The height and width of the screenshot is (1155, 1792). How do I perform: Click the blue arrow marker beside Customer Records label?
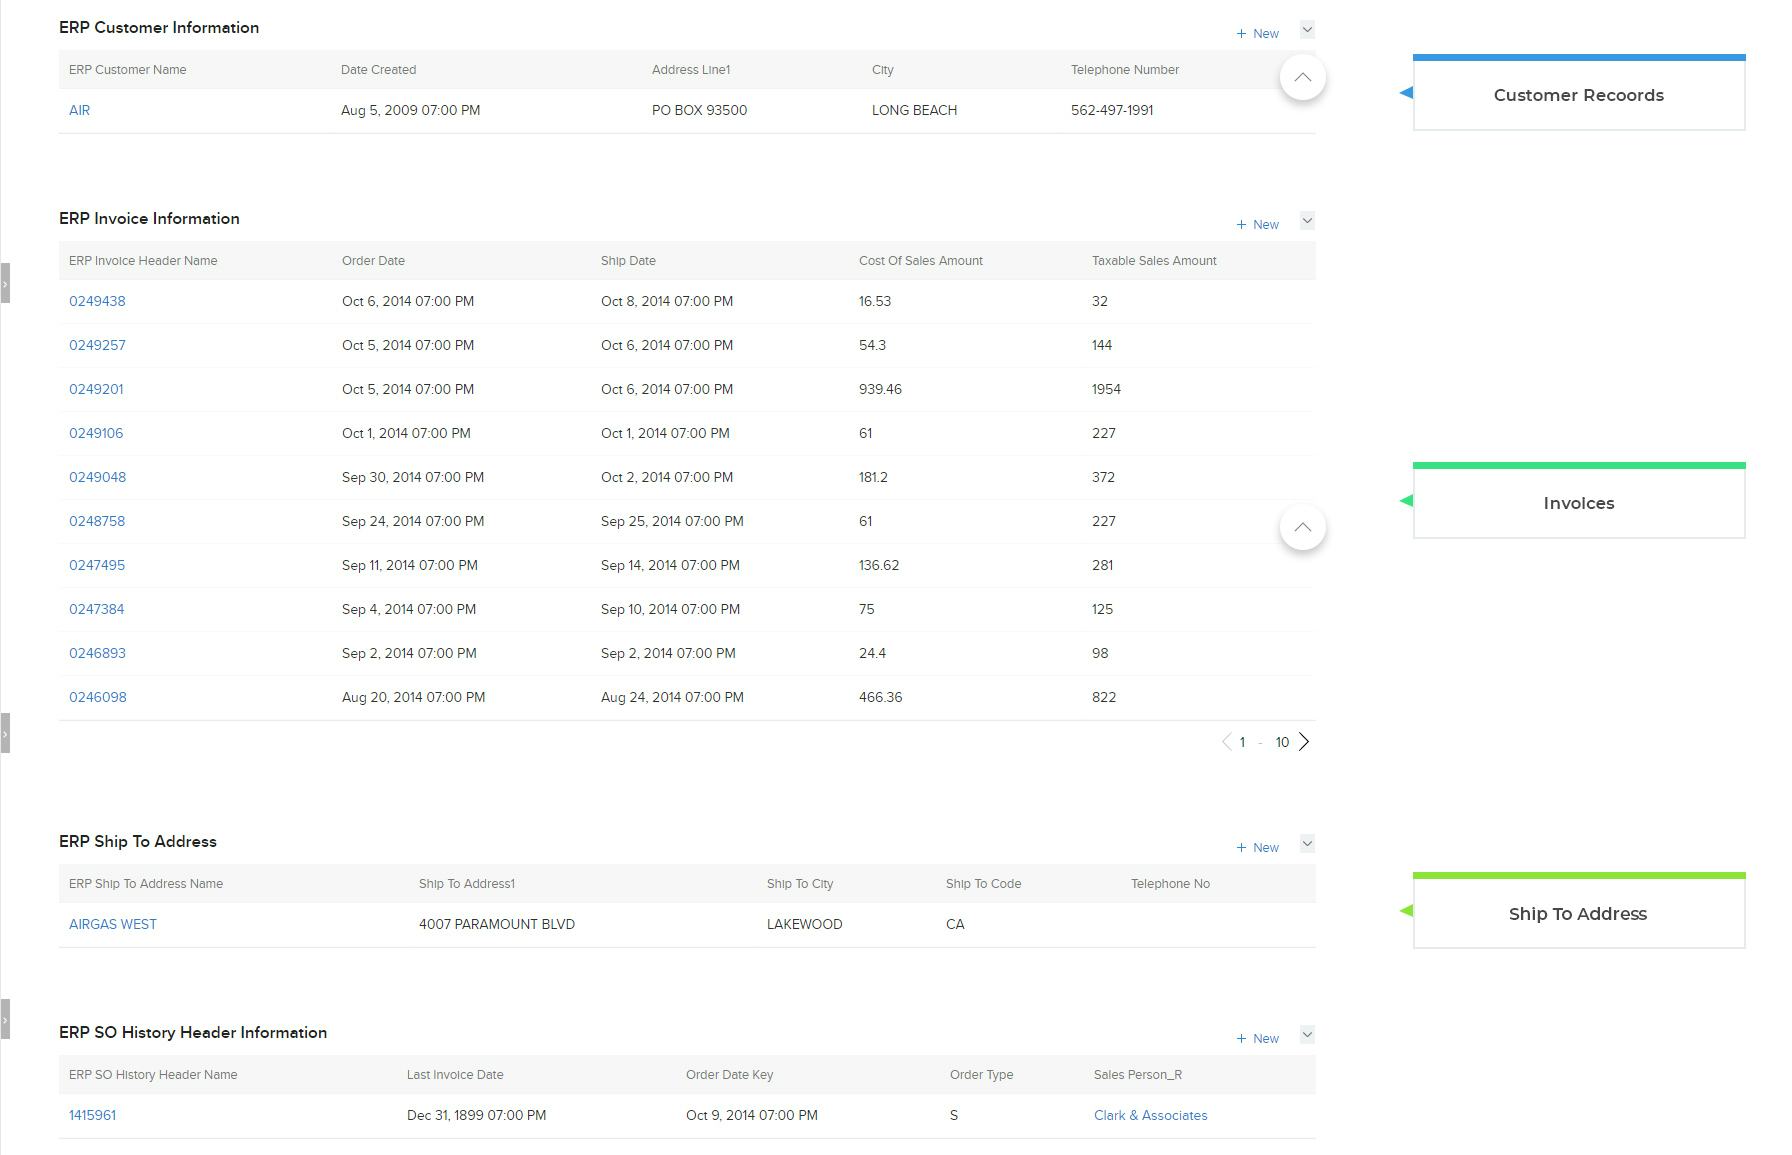click(x=1404, y=91)
